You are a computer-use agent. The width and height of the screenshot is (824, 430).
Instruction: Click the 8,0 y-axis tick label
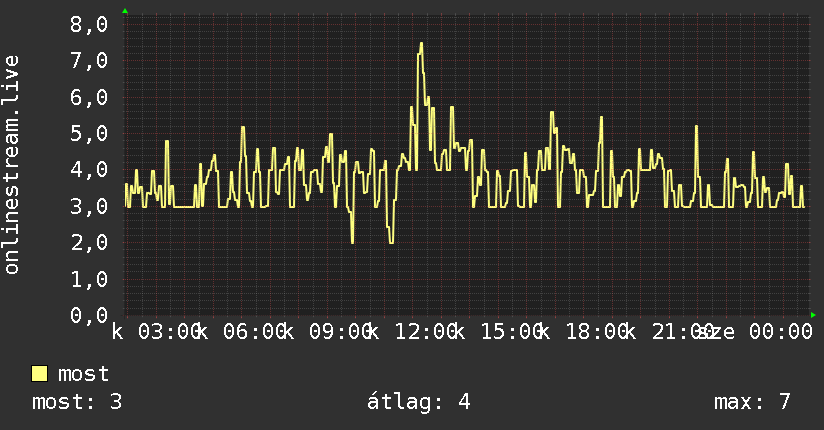point(89,25)
